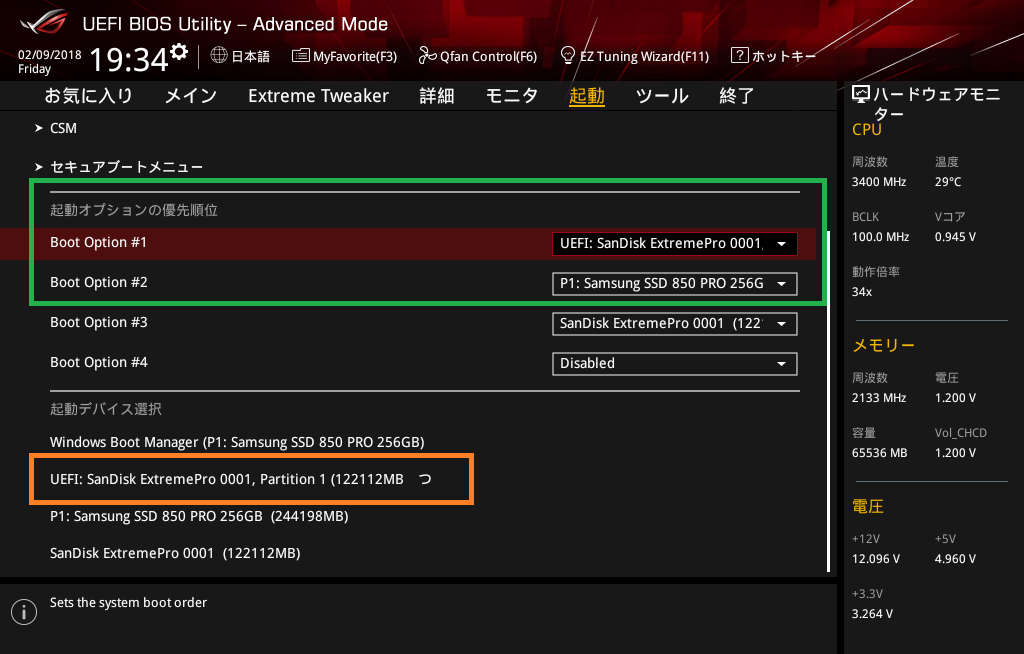The height and width of the screenshot is (654, 1024).
Task: Click the info icon beside help text
Action: (x=24, y=612)
